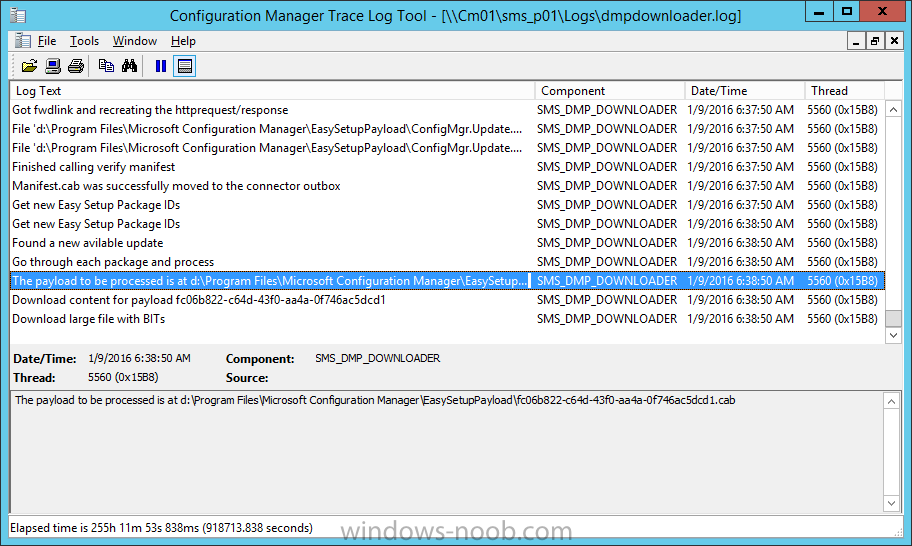Select row 'Found a new avilable update'
Image resolution: width=912 pixels, height=546 pixels.
pyautogui.click(x=447, y=243)
